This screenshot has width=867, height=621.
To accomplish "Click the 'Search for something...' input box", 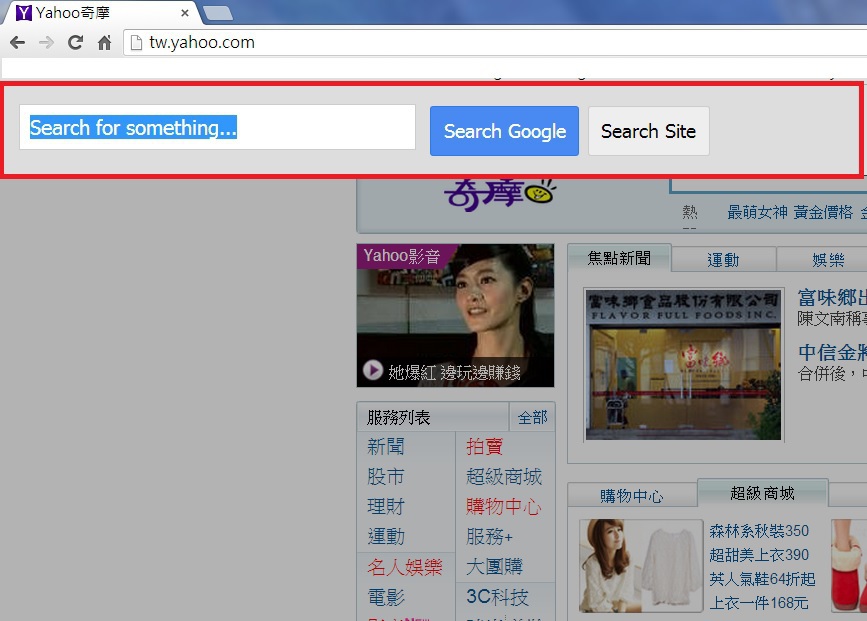I will tap(217, 127).
